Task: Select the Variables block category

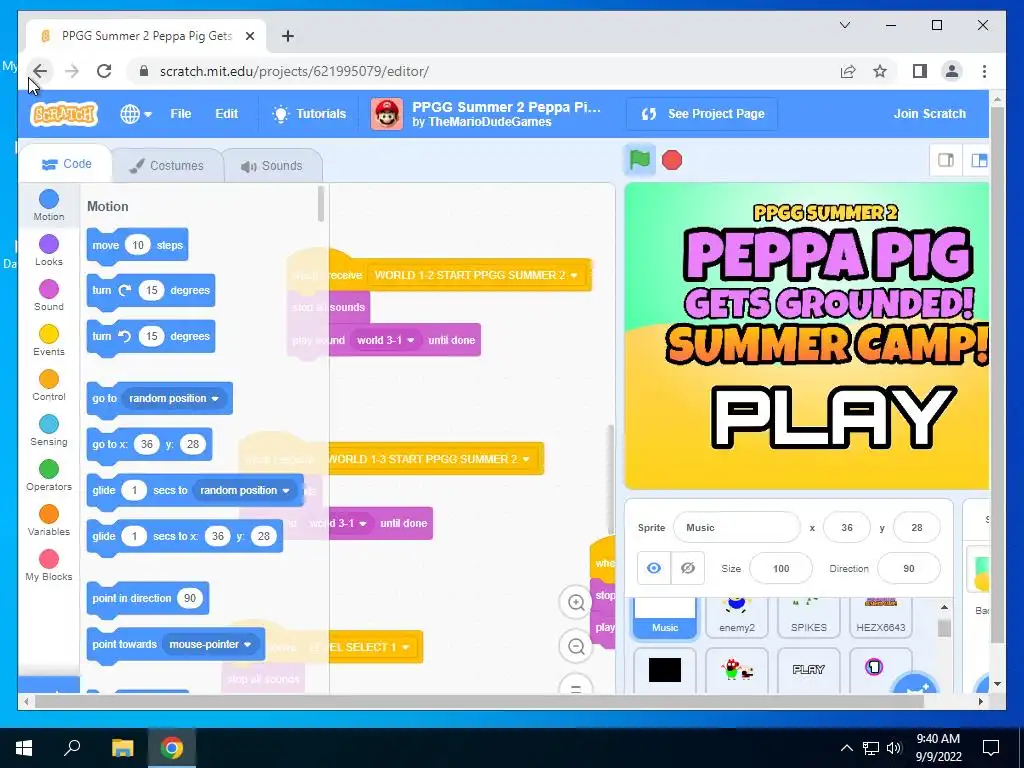Action: tap(49, 520)
